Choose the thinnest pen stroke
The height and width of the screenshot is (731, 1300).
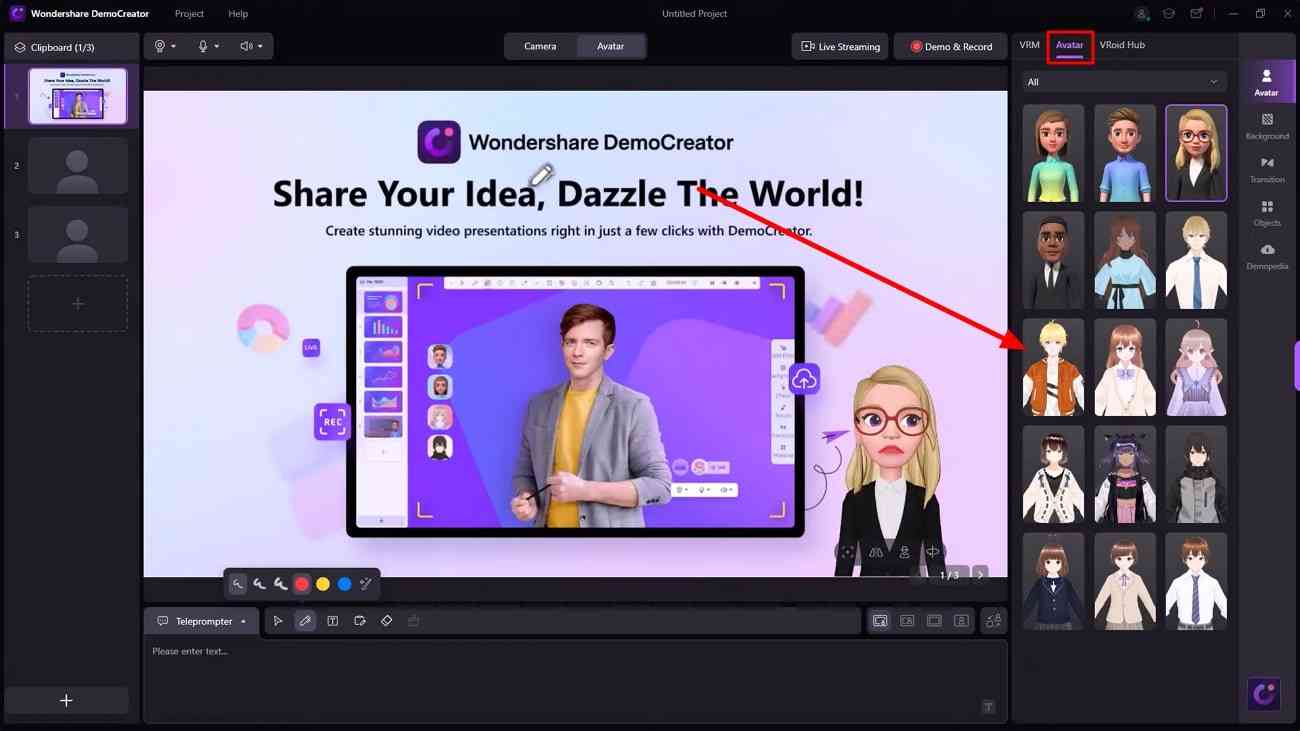237,584
